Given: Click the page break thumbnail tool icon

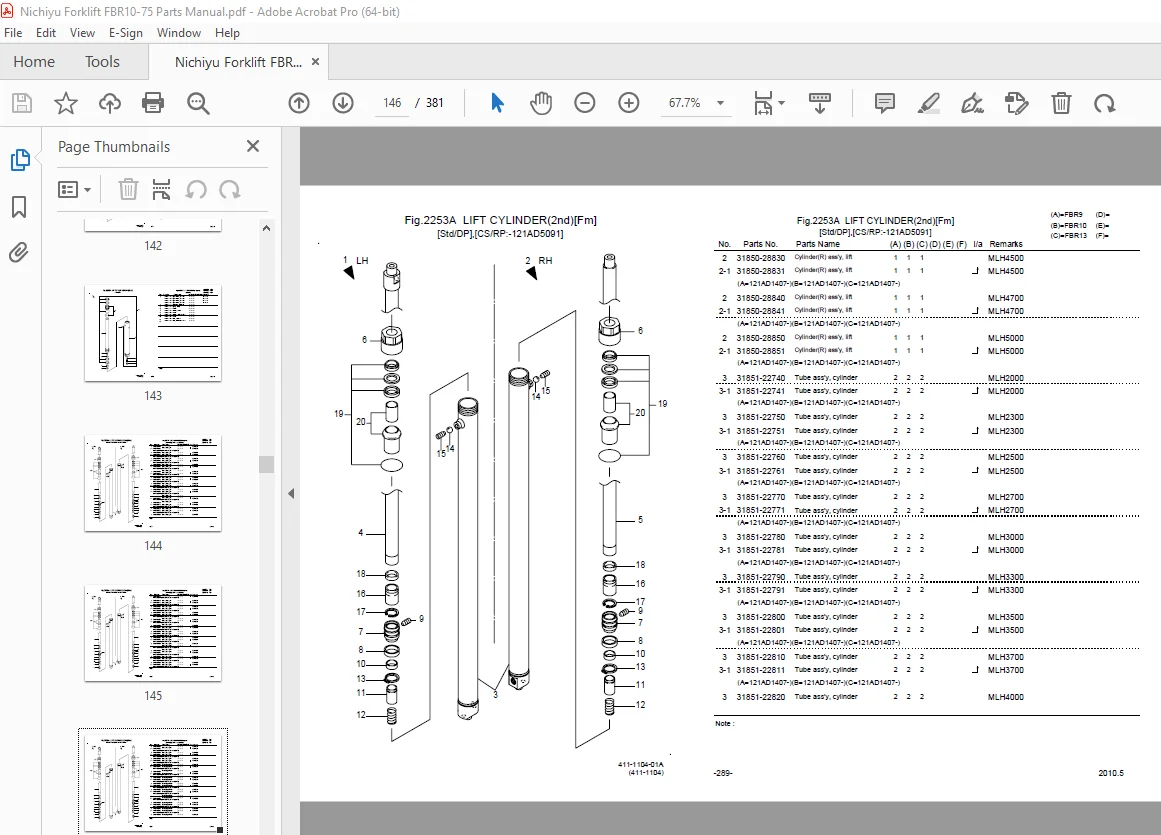Looking at the screenshot, I should tap(161, 190).
